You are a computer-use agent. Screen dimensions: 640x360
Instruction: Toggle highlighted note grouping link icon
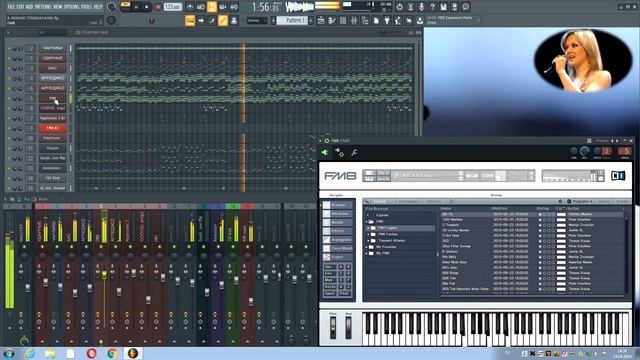(x=223, y=20)
